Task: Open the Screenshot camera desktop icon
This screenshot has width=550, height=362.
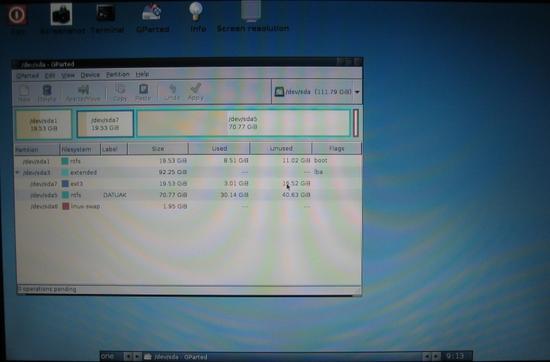Action: pos(61,14)
